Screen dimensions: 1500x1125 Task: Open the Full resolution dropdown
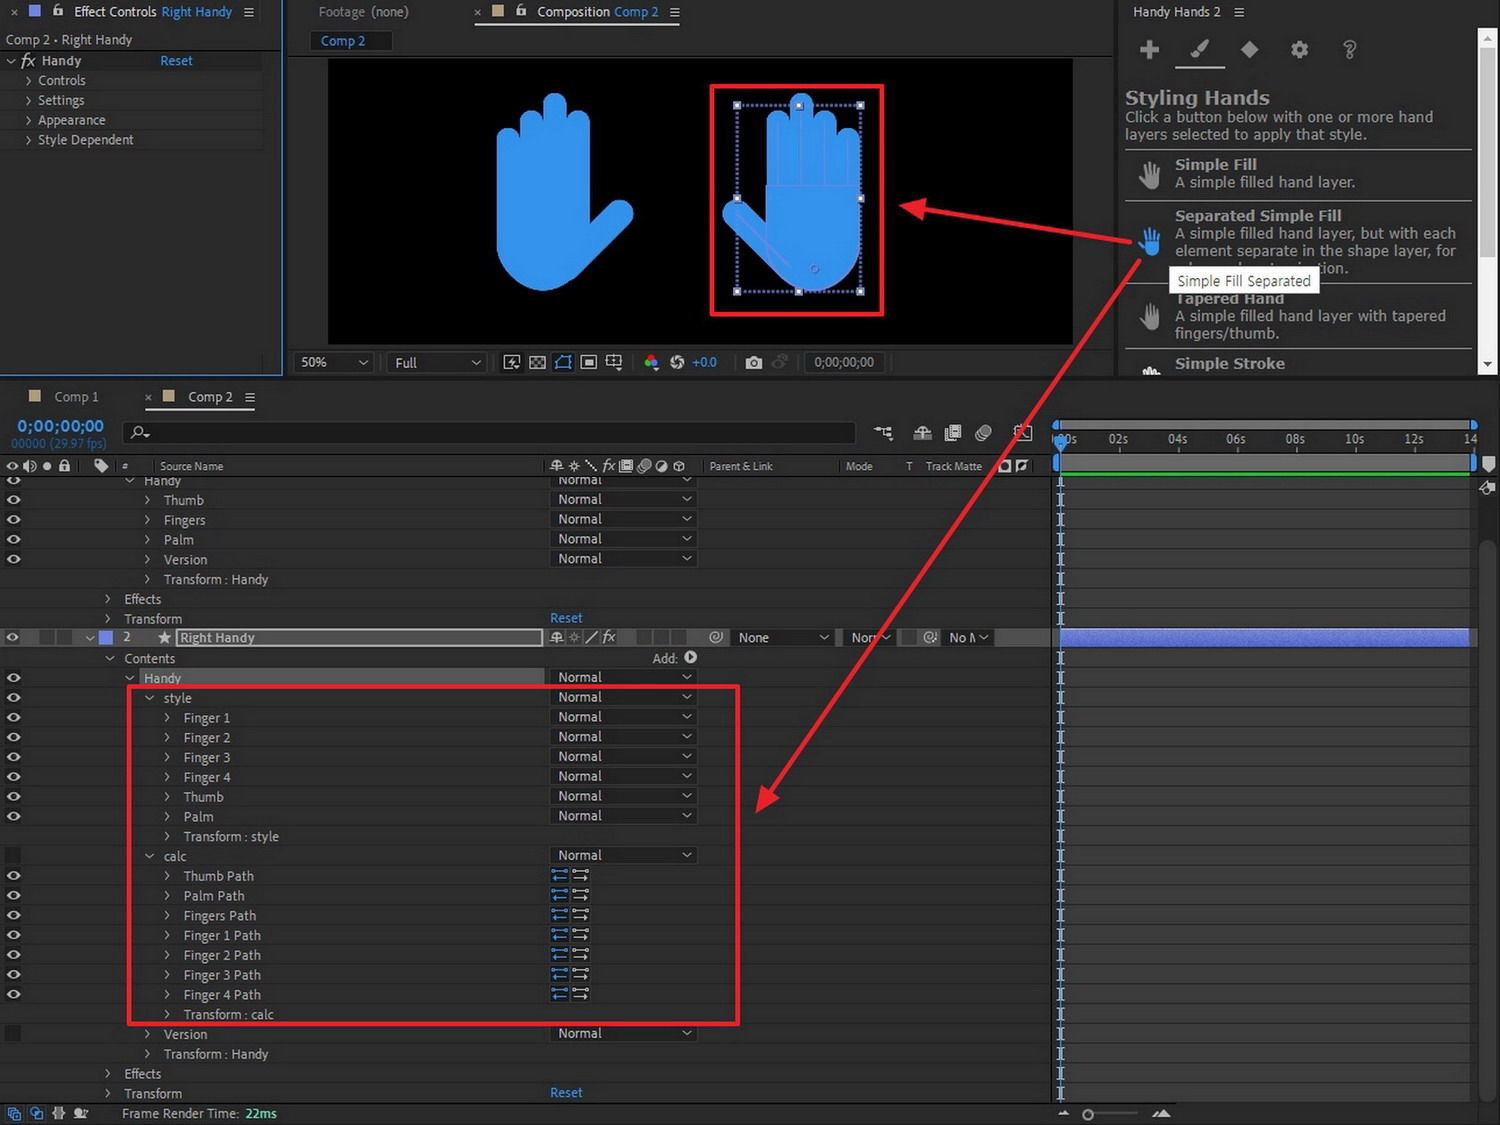[437, 362]
